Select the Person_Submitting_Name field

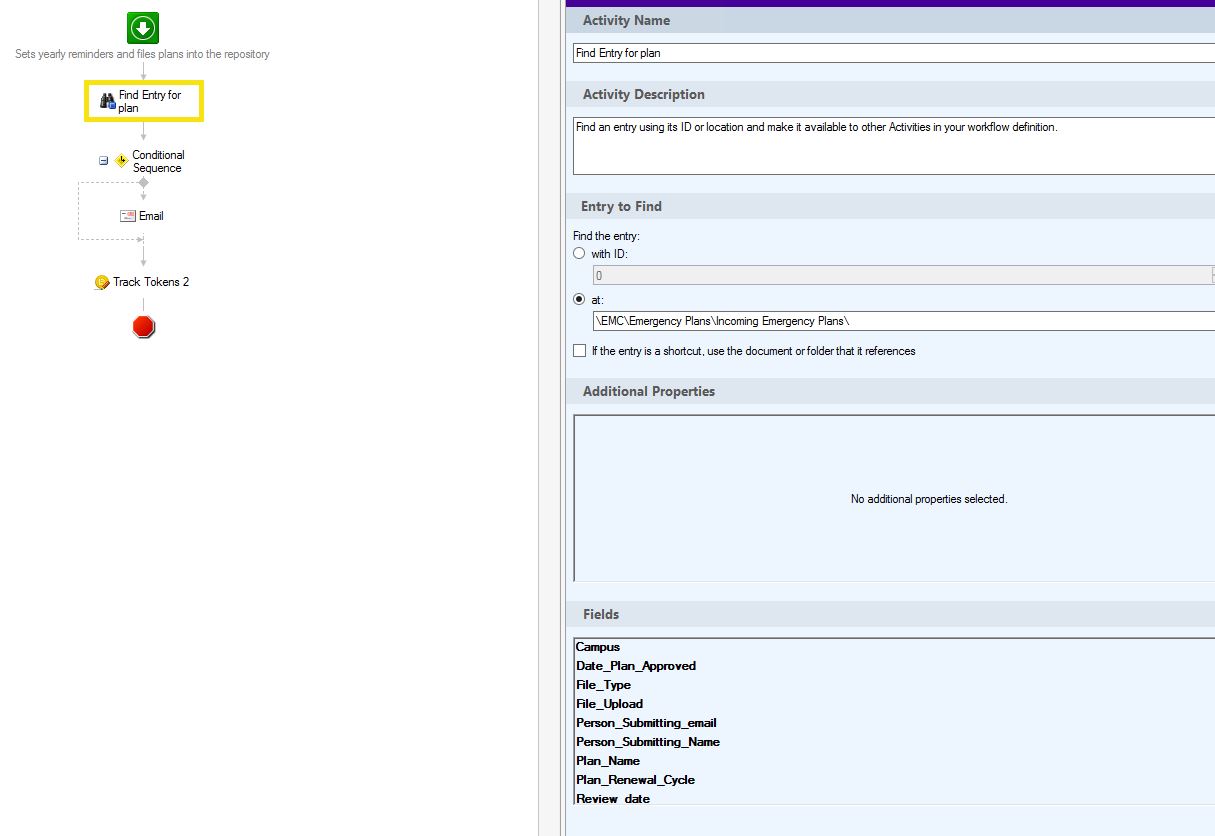648,742
